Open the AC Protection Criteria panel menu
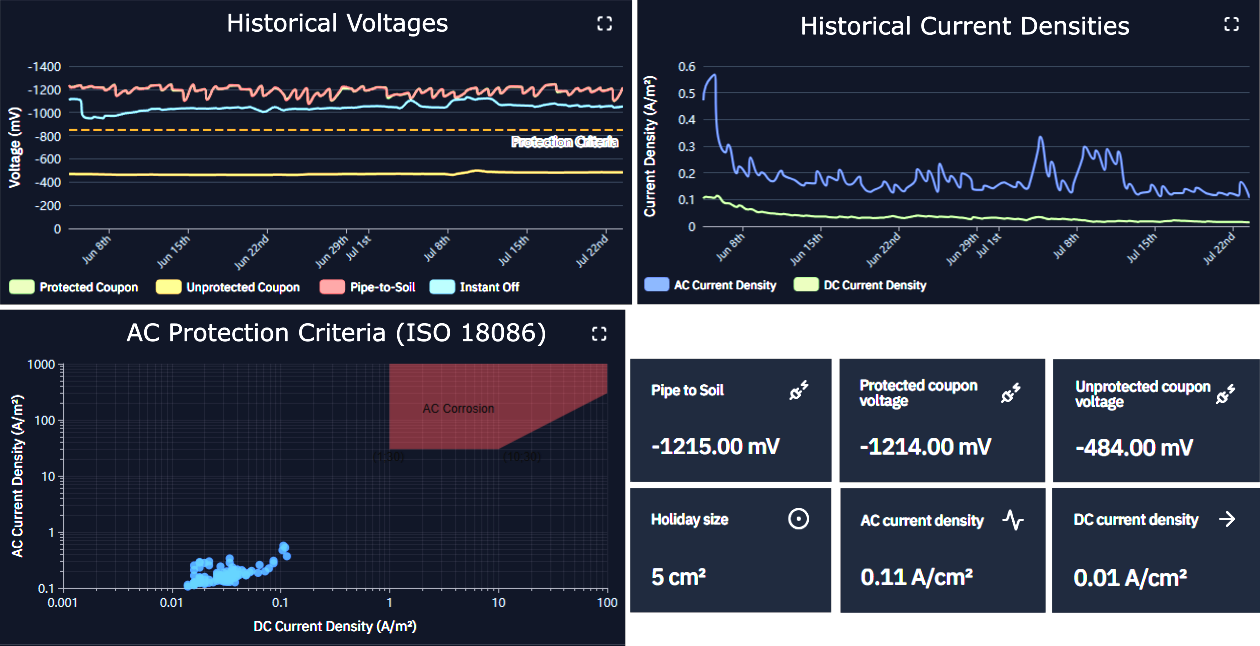The width and height of the screenshot is (1260, 646). click(x=335, y=333)
